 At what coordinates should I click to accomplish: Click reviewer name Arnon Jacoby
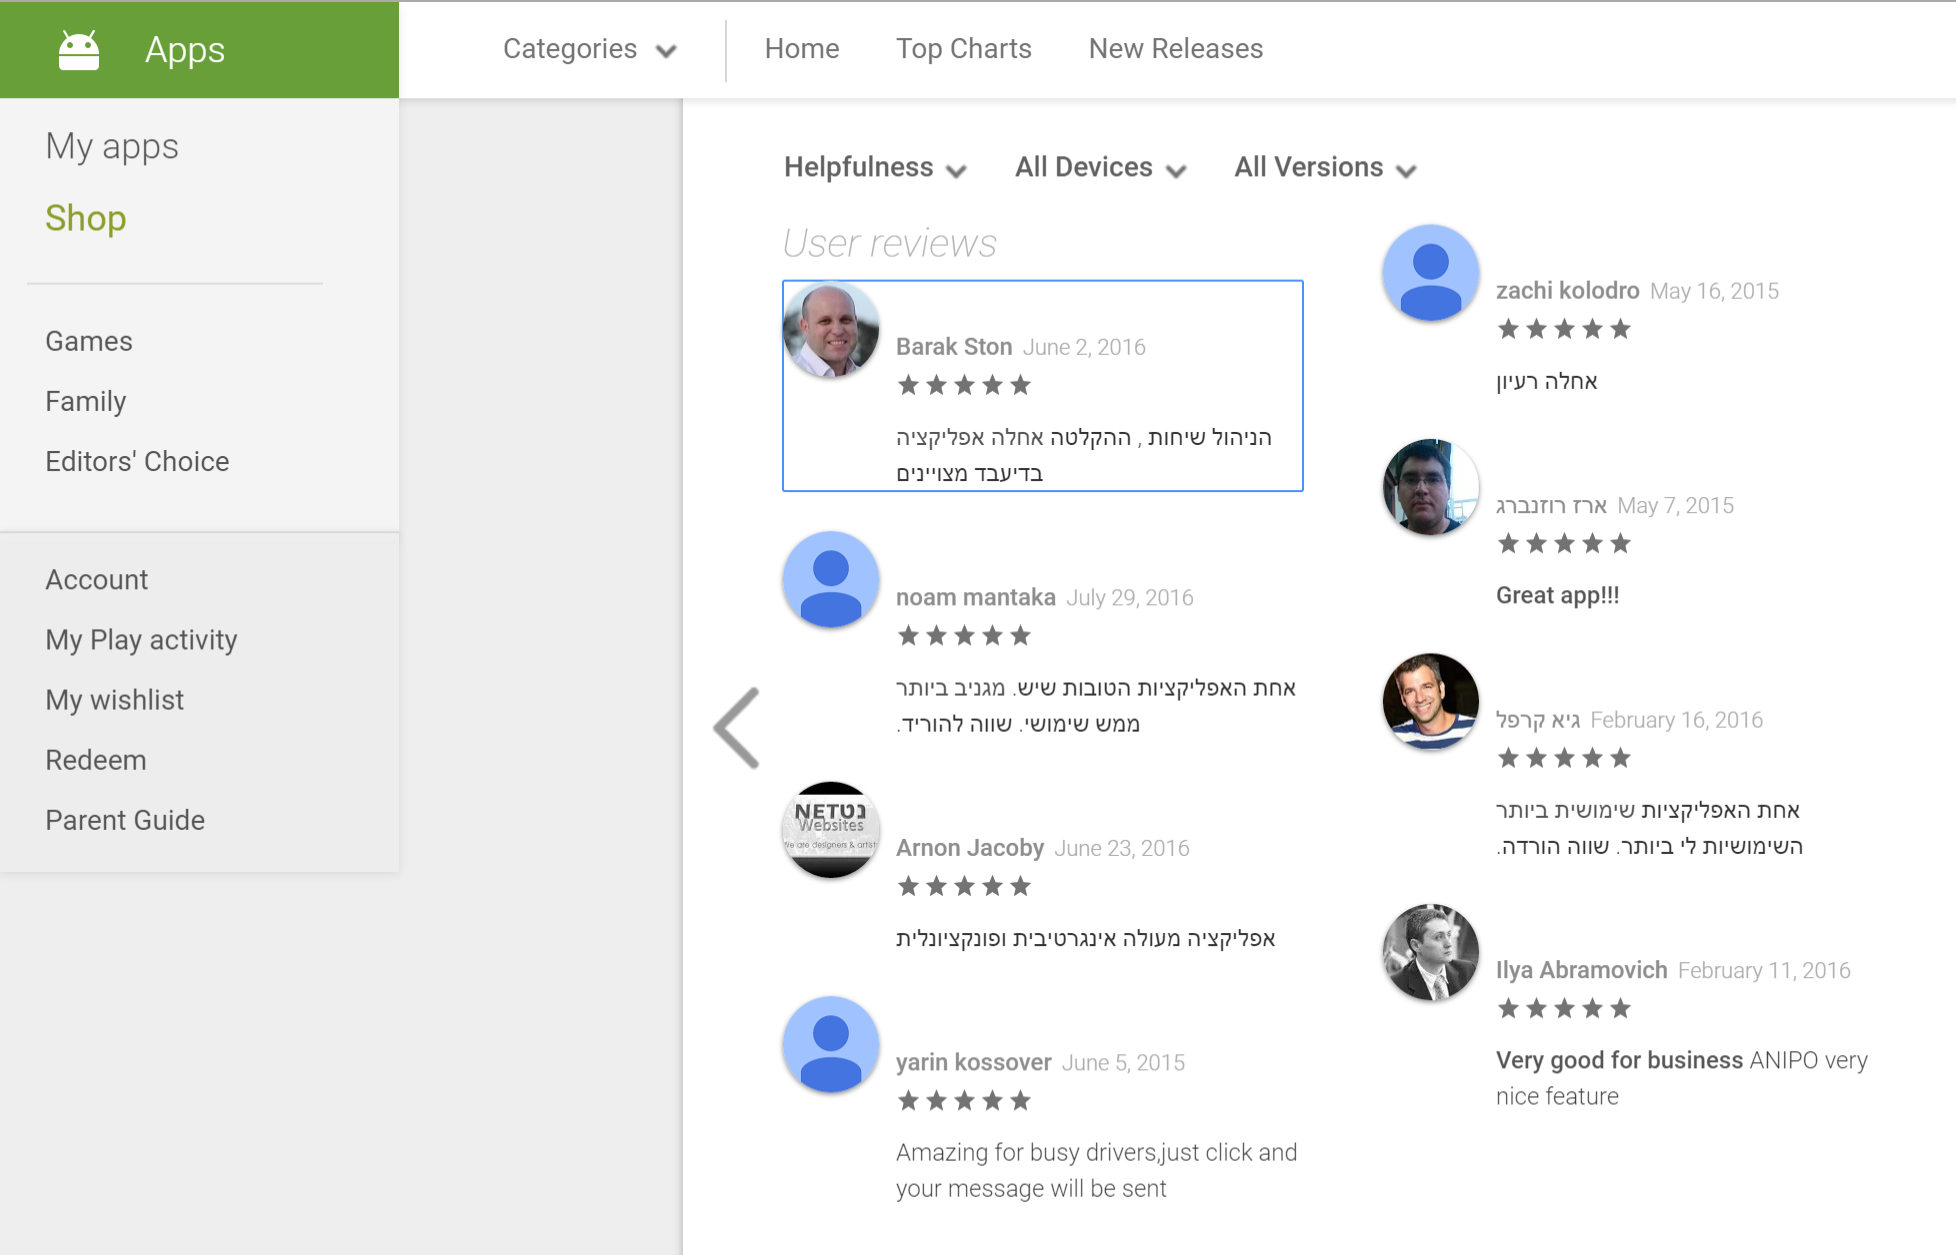[970, 848]
